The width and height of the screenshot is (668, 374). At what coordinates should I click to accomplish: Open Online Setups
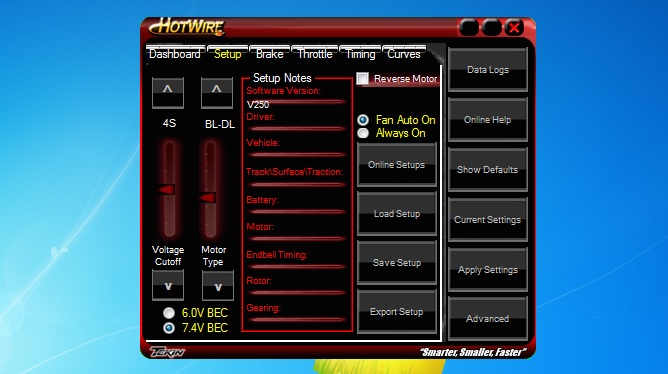(397, 164)
